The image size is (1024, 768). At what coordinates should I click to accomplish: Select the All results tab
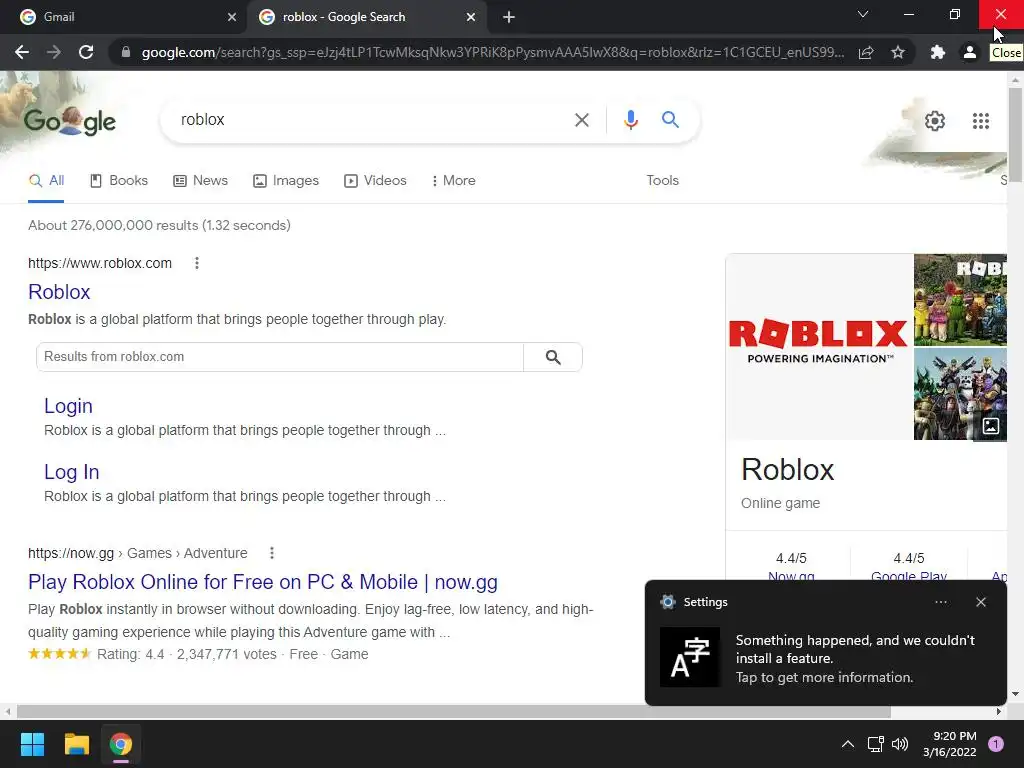pyautogui.click(x=46, y=181)
